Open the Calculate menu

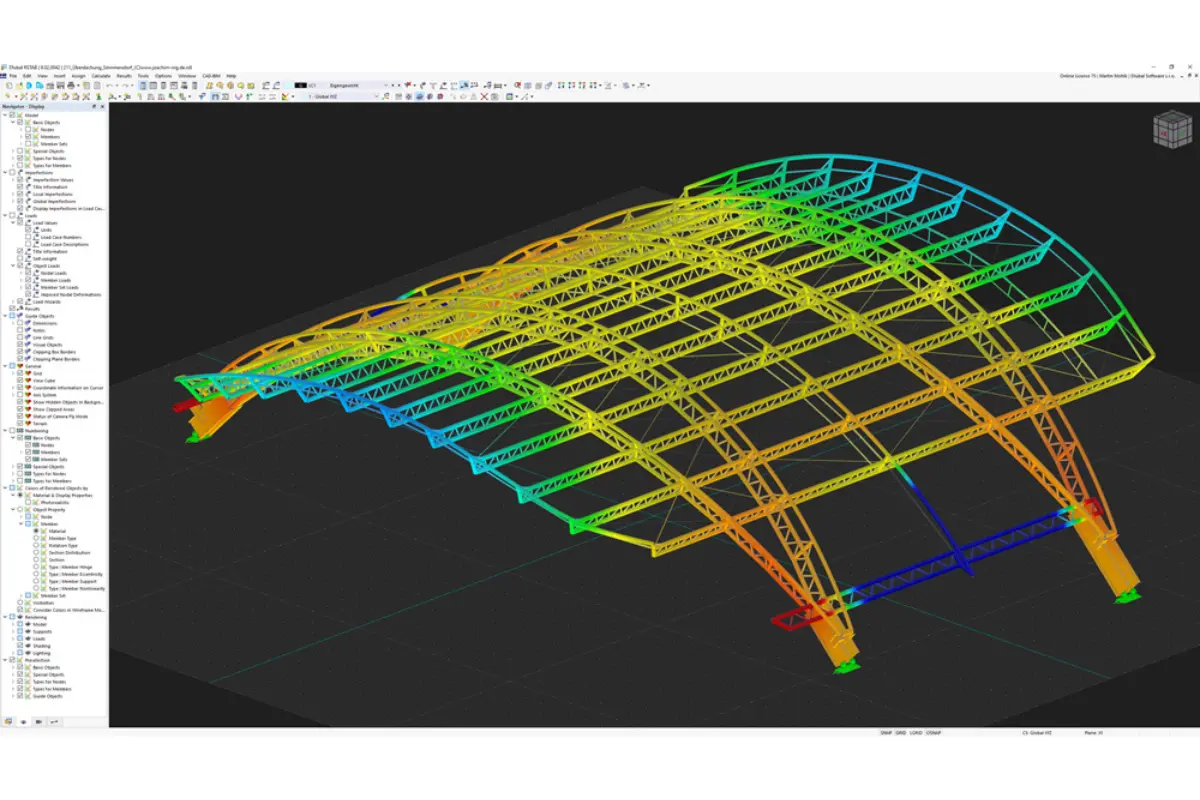point(101,76)
